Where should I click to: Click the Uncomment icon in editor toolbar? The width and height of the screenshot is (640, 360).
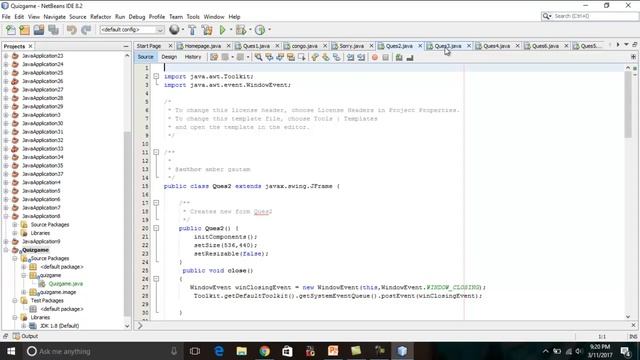coord(410,58)
